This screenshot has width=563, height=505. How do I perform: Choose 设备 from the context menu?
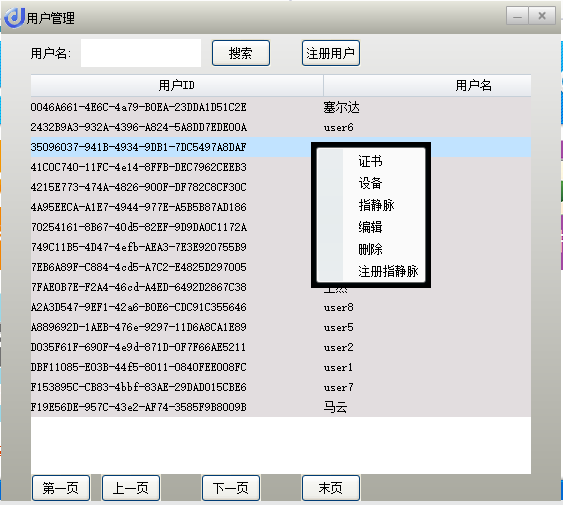pyautogui.click(x=371, y=183)
